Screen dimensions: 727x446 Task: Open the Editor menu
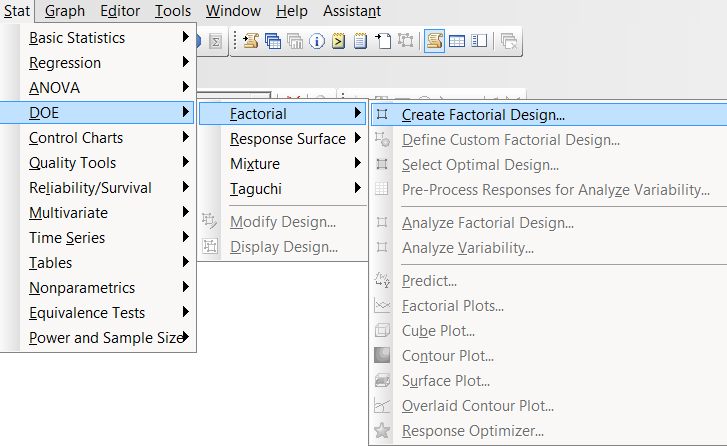120,11
